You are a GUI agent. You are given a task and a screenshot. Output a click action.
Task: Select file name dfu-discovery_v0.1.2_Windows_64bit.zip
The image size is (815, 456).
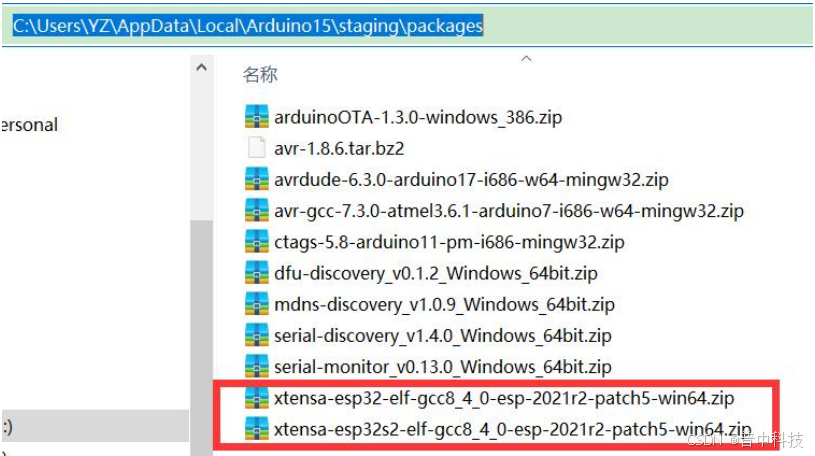[436, 273]
